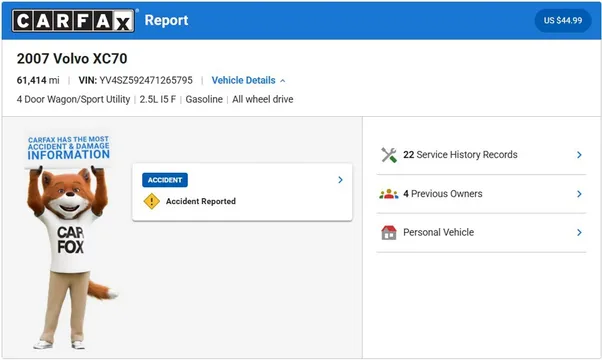
Task: Click the 4 Door Wagon/Sport Utility text
Action: click(x=73, y=99)
